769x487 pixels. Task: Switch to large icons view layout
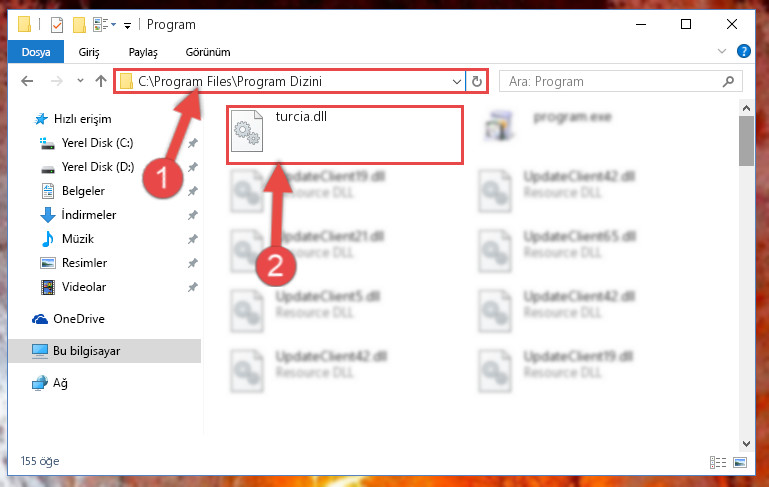(740, 462)
